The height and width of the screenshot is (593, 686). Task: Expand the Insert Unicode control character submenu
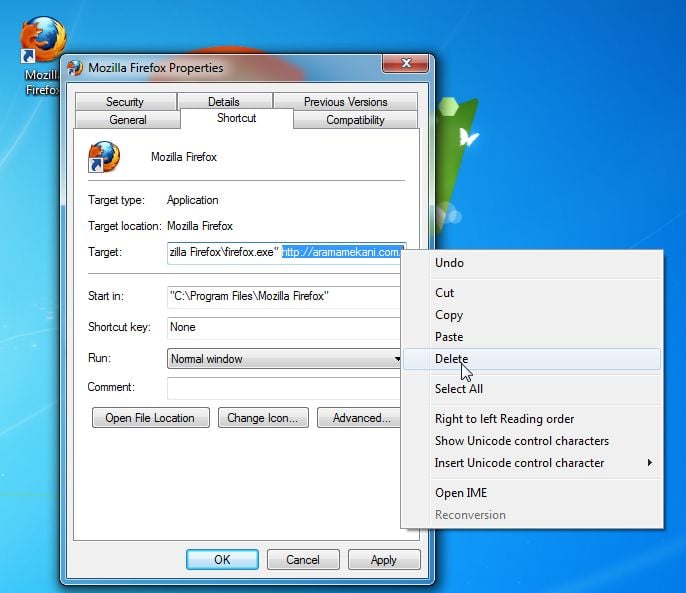tap(532, 463)
